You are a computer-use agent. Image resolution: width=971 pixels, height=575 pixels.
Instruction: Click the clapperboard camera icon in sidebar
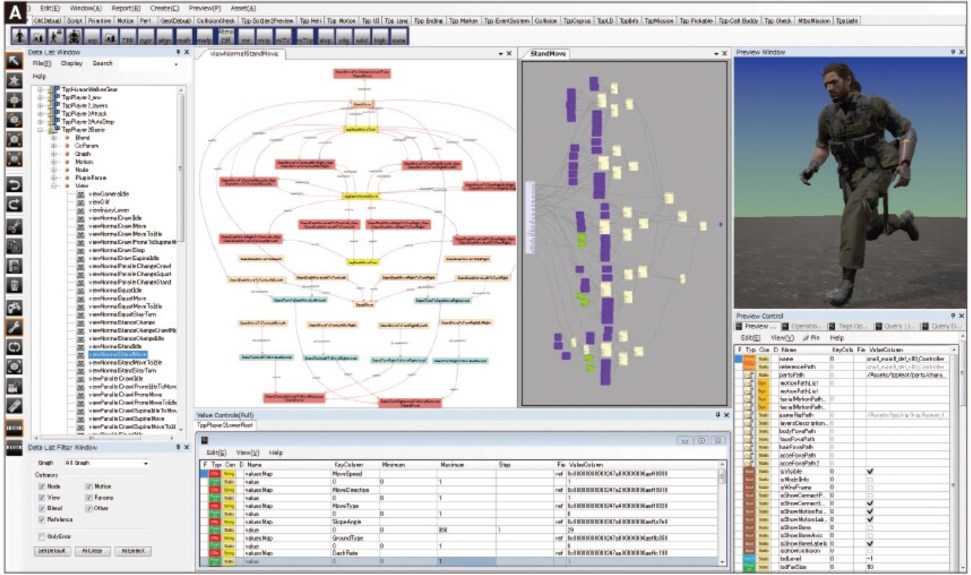pos(14,387)
